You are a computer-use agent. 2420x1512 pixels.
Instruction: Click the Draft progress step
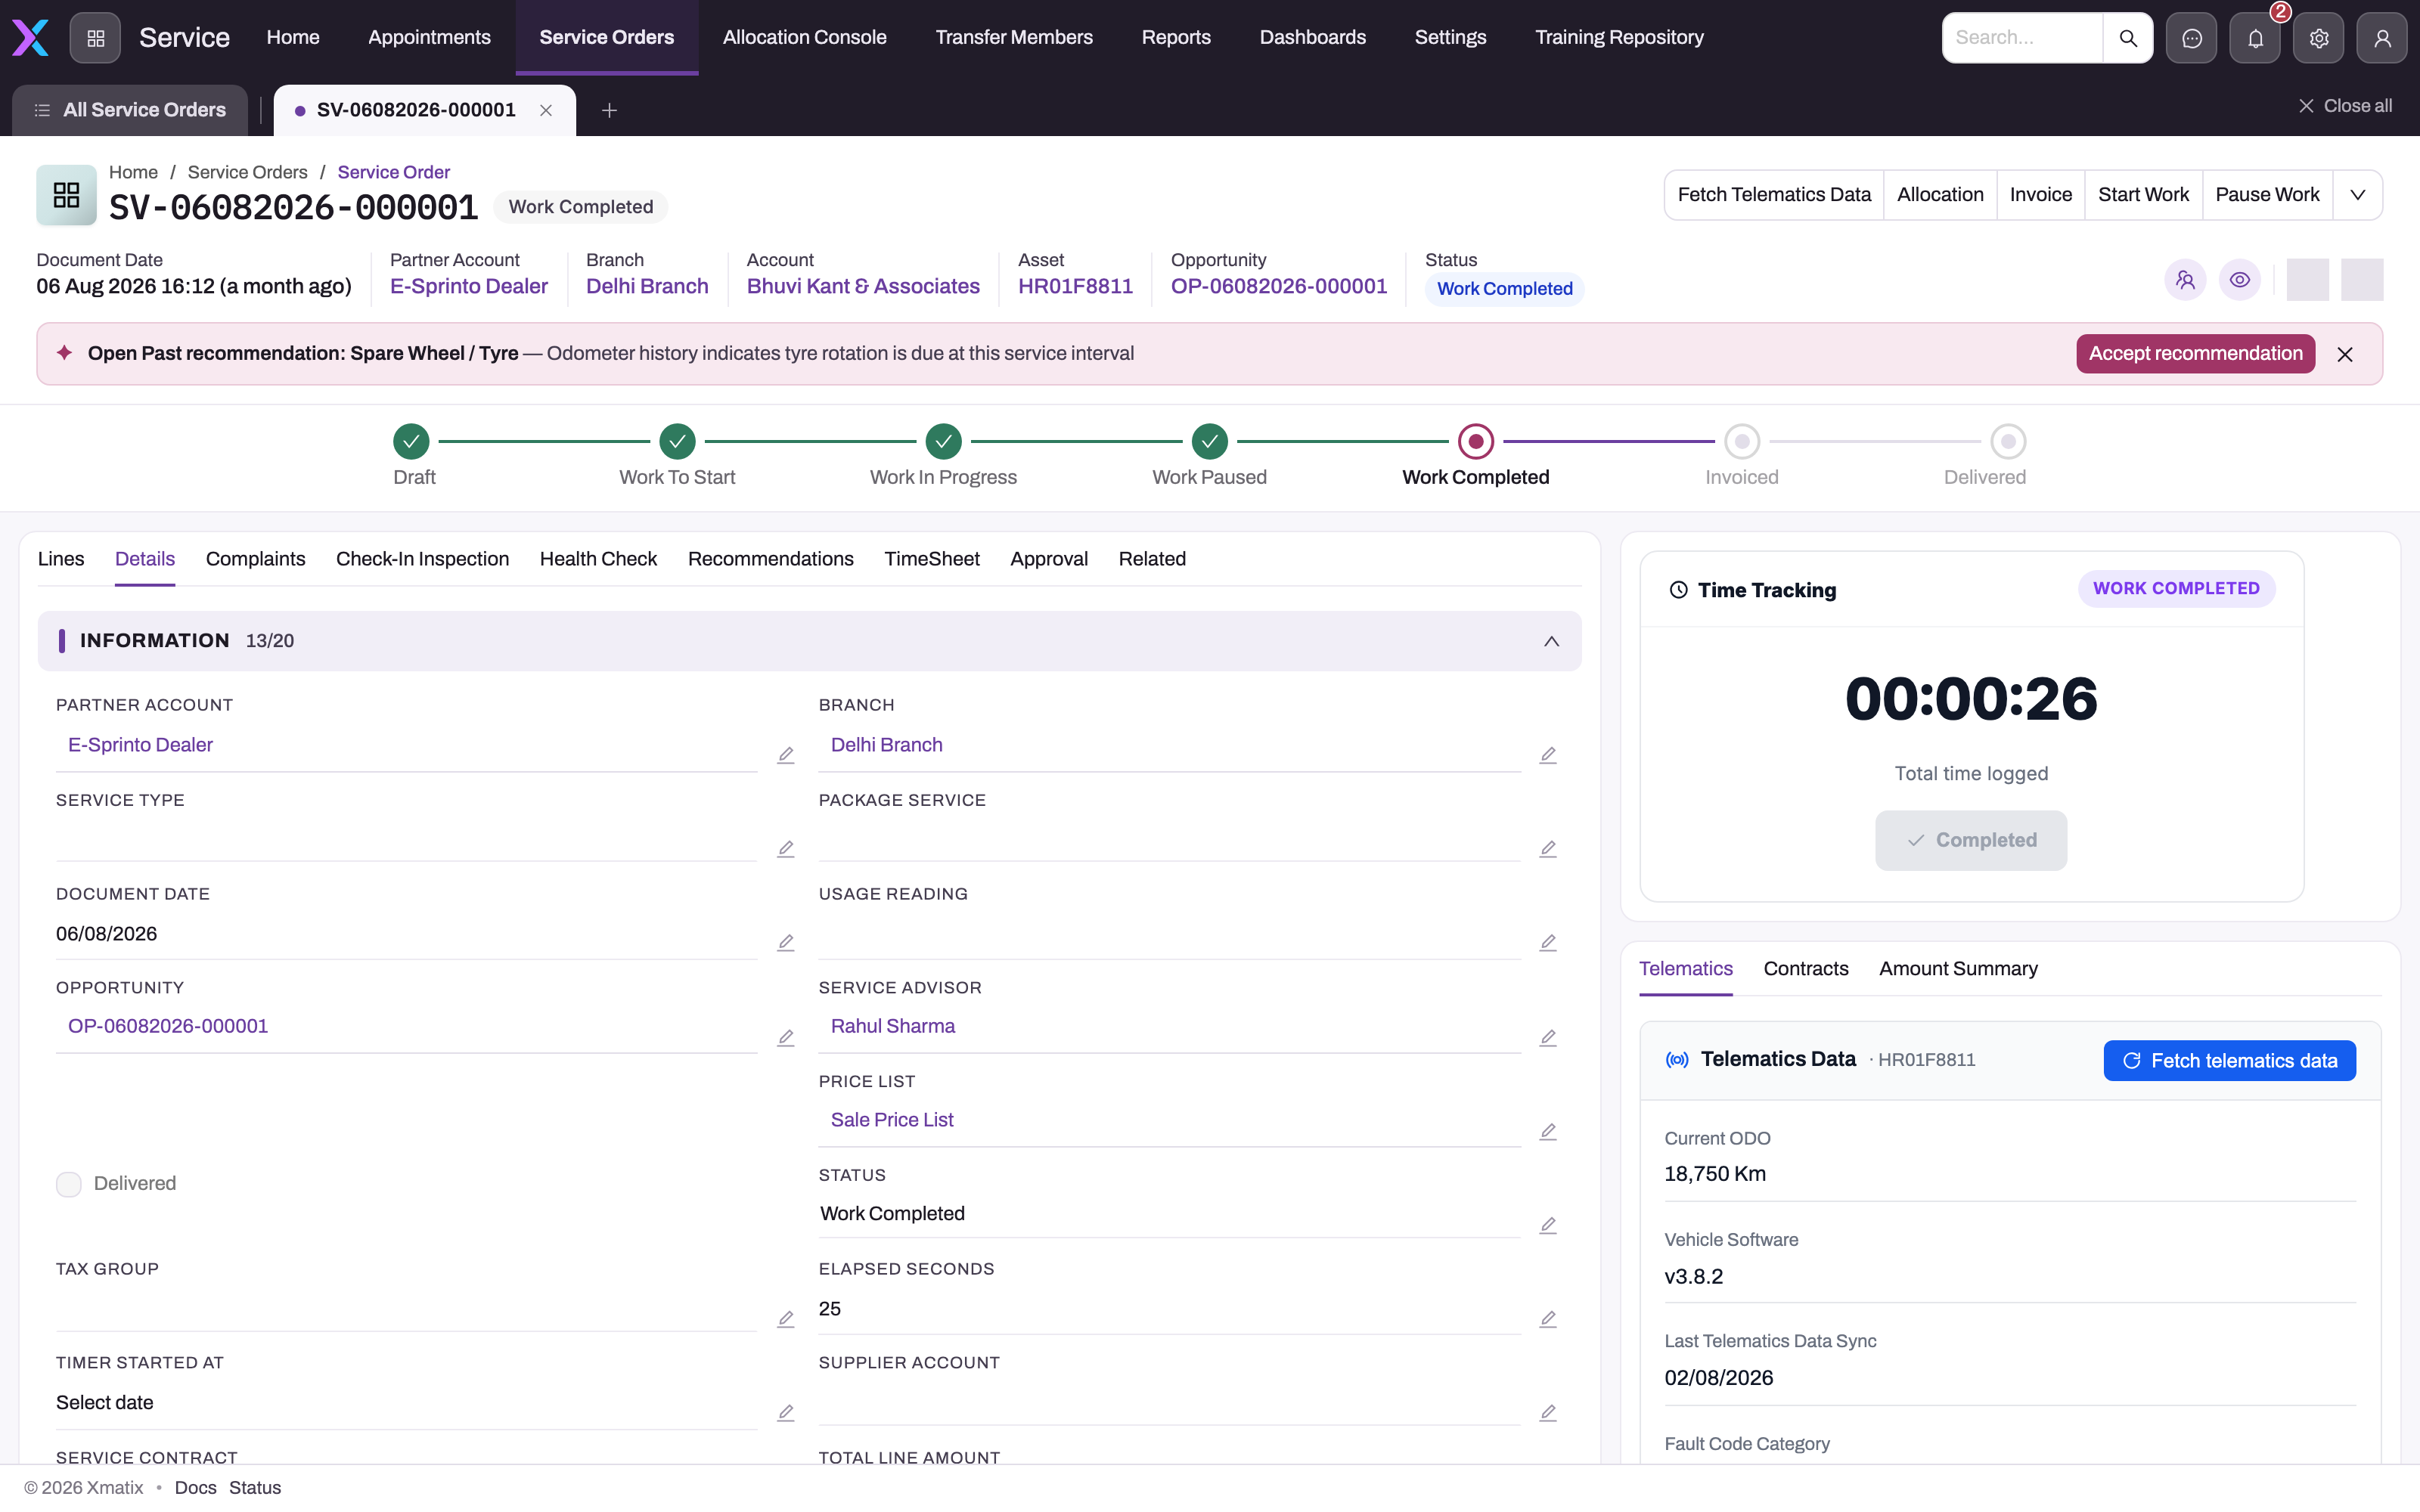[411, 441]
